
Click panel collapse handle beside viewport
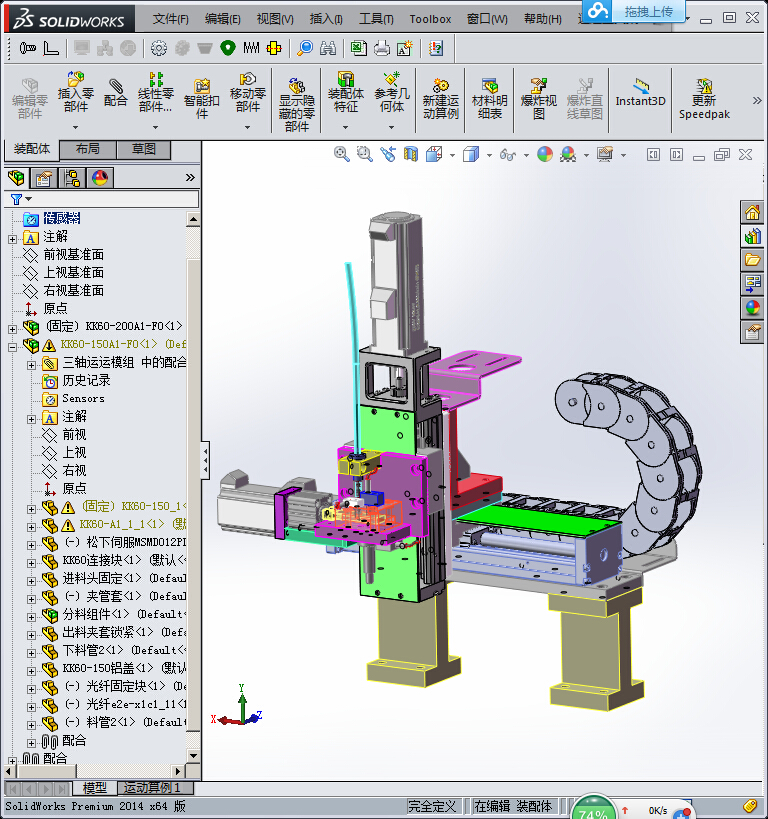pos(206,460)
